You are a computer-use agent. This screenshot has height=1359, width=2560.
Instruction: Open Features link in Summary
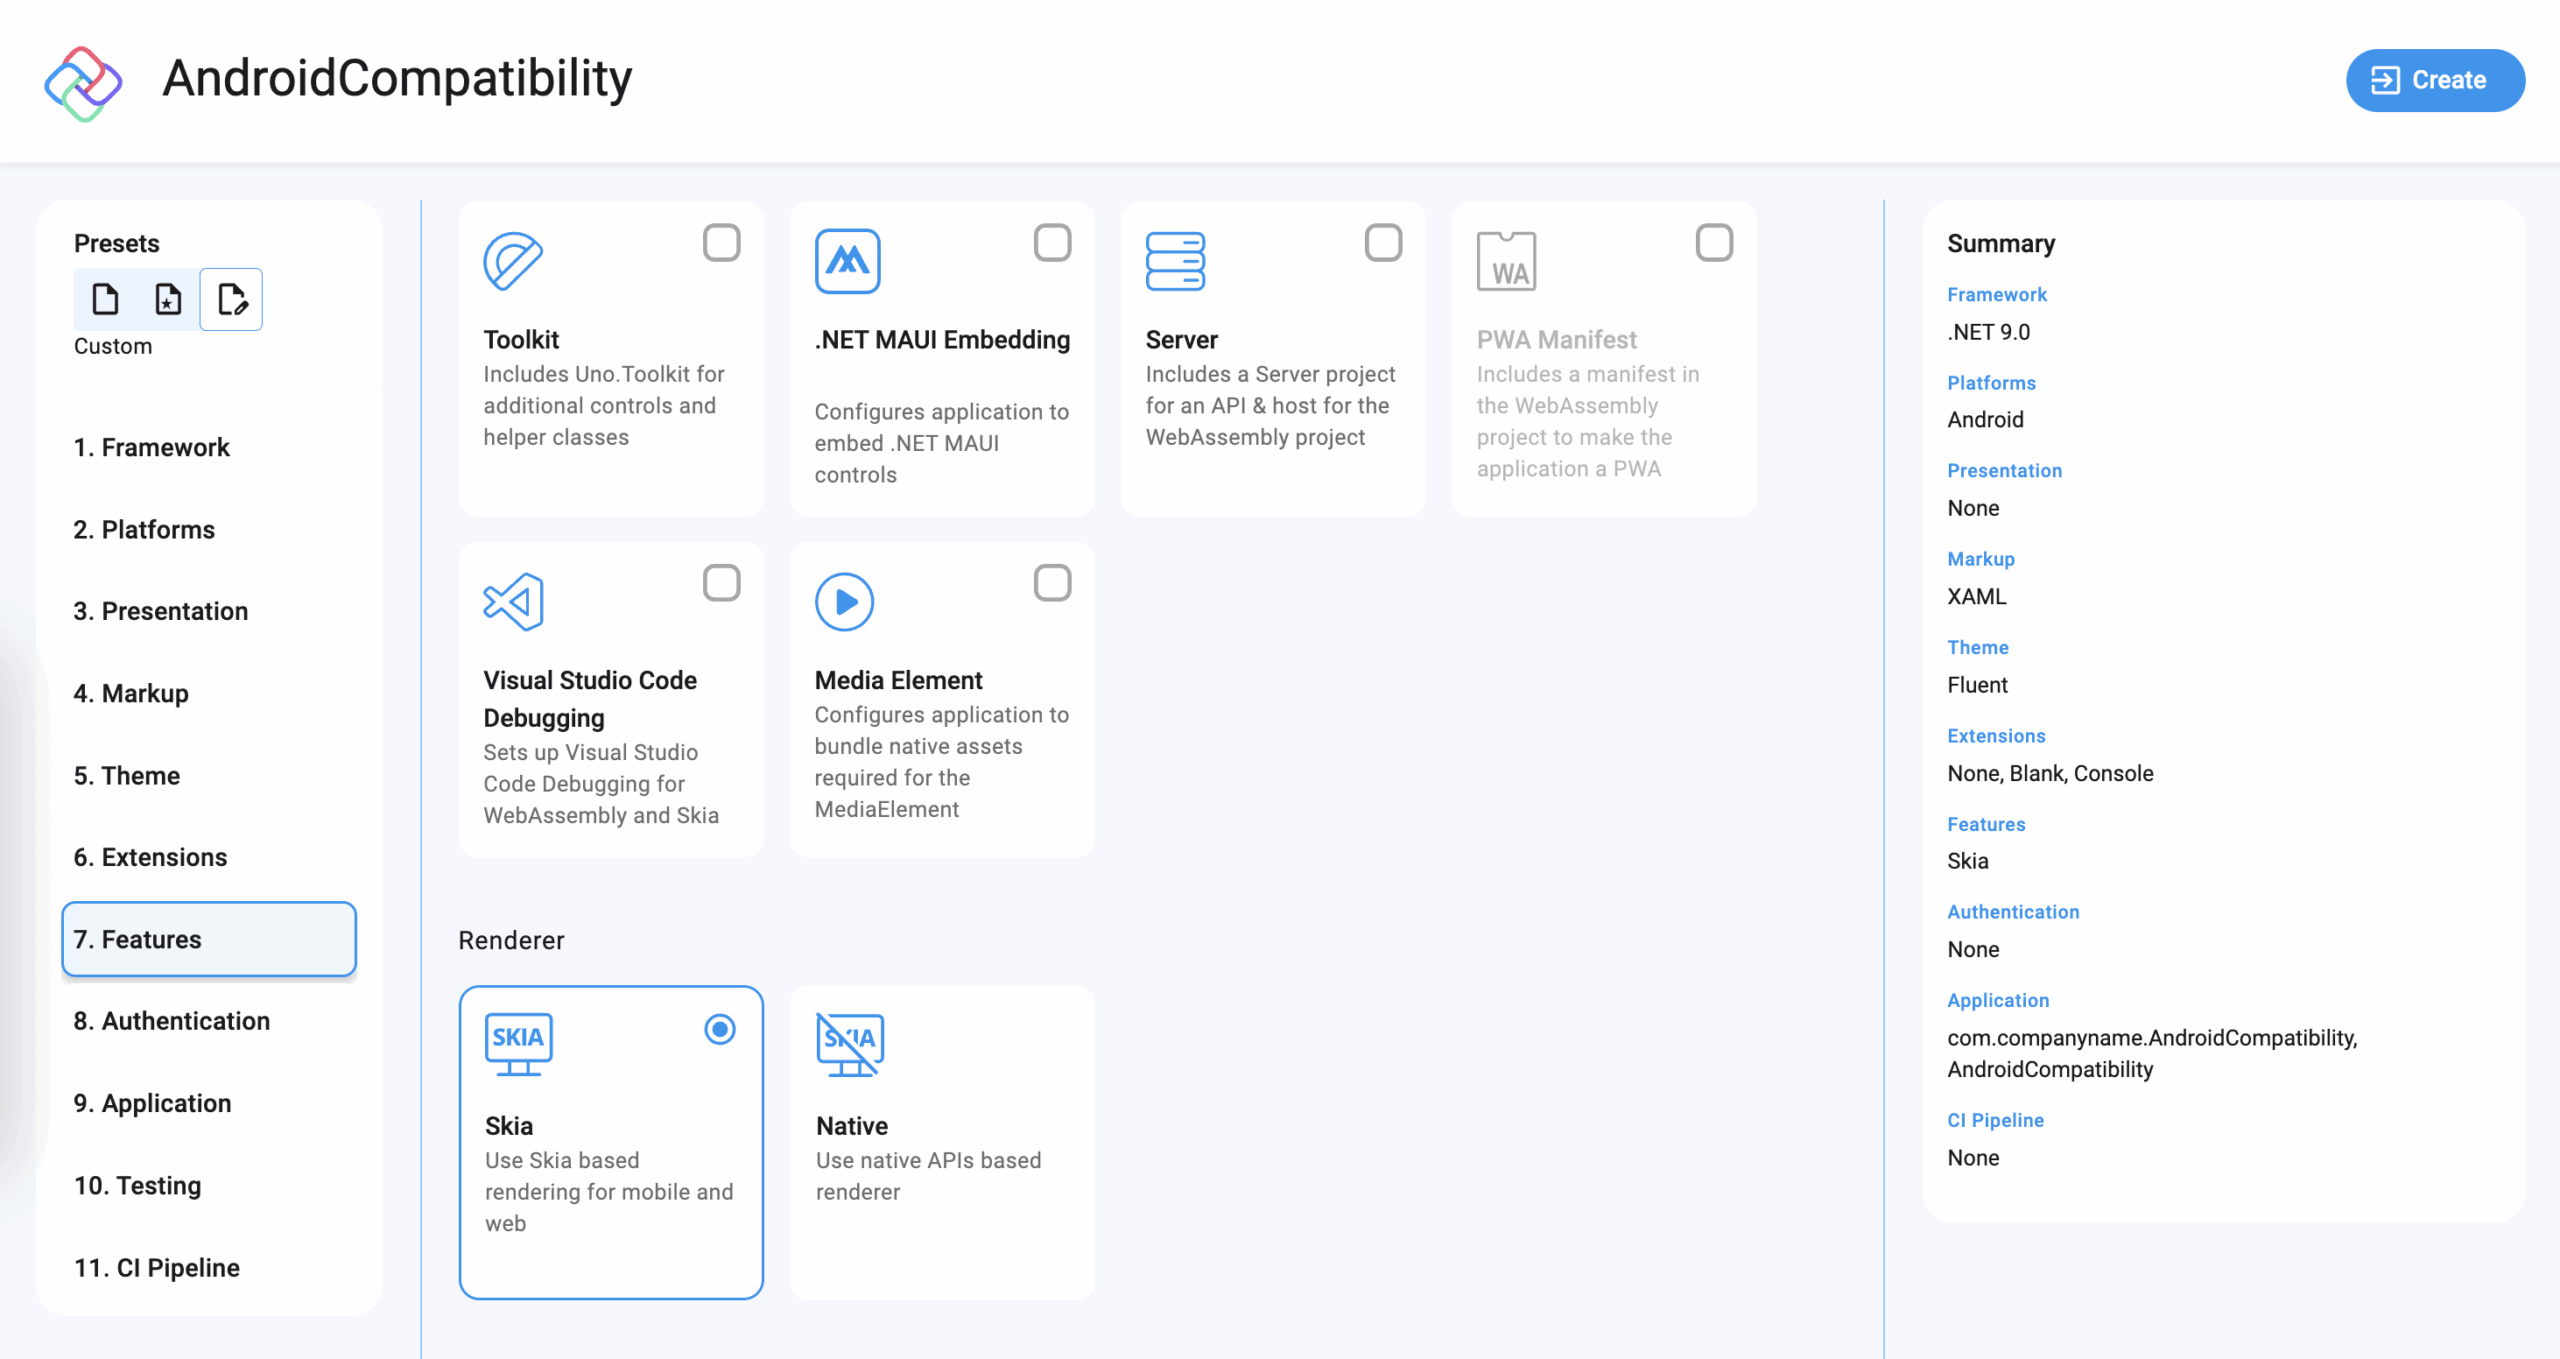pyautogui.click(x=1985, y=824)
